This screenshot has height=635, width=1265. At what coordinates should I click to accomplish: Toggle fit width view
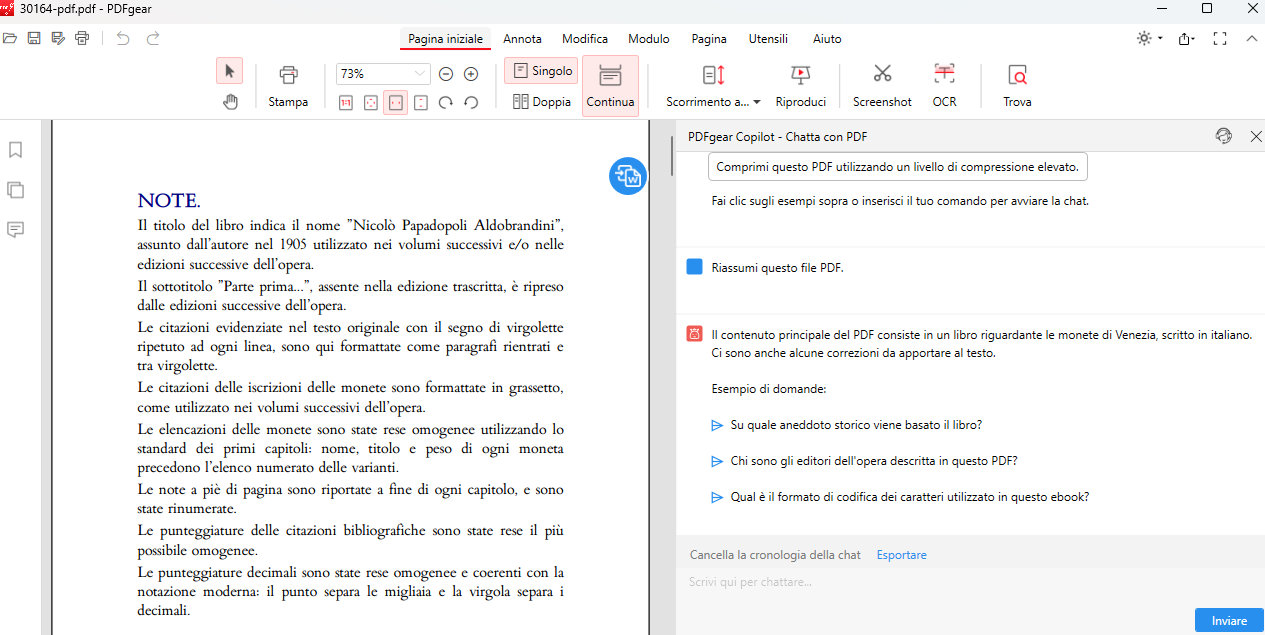pyautogui.click(x=395, y=102)
